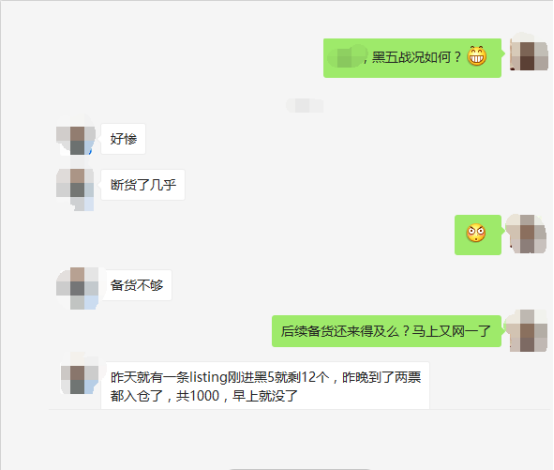Screen dimensions: 554x470
Task: Click avatar beside 后续备货还来得及么 message
Action: point(526,330)
